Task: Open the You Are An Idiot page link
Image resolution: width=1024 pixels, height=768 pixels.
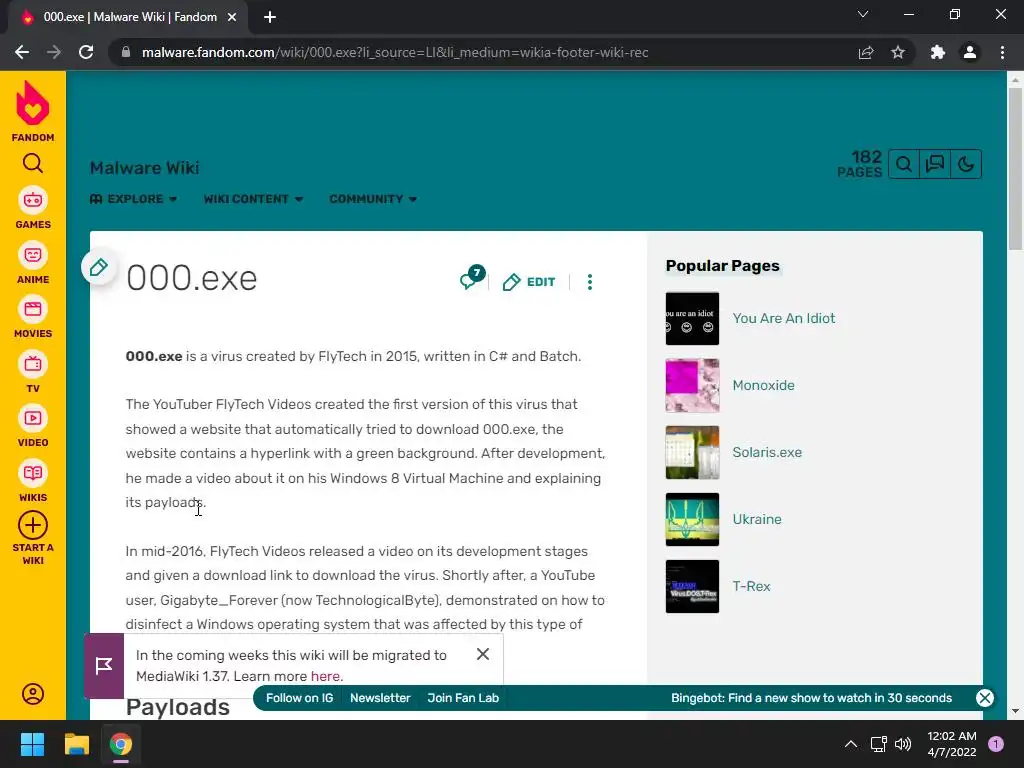Action: click(x=784, y=318)
